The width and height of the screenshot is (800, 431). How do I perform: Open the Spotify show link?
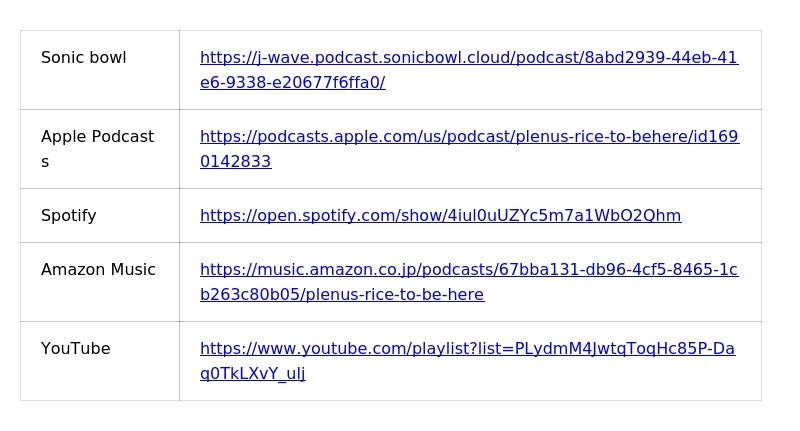pyautogui.click(x=440, y=216)
